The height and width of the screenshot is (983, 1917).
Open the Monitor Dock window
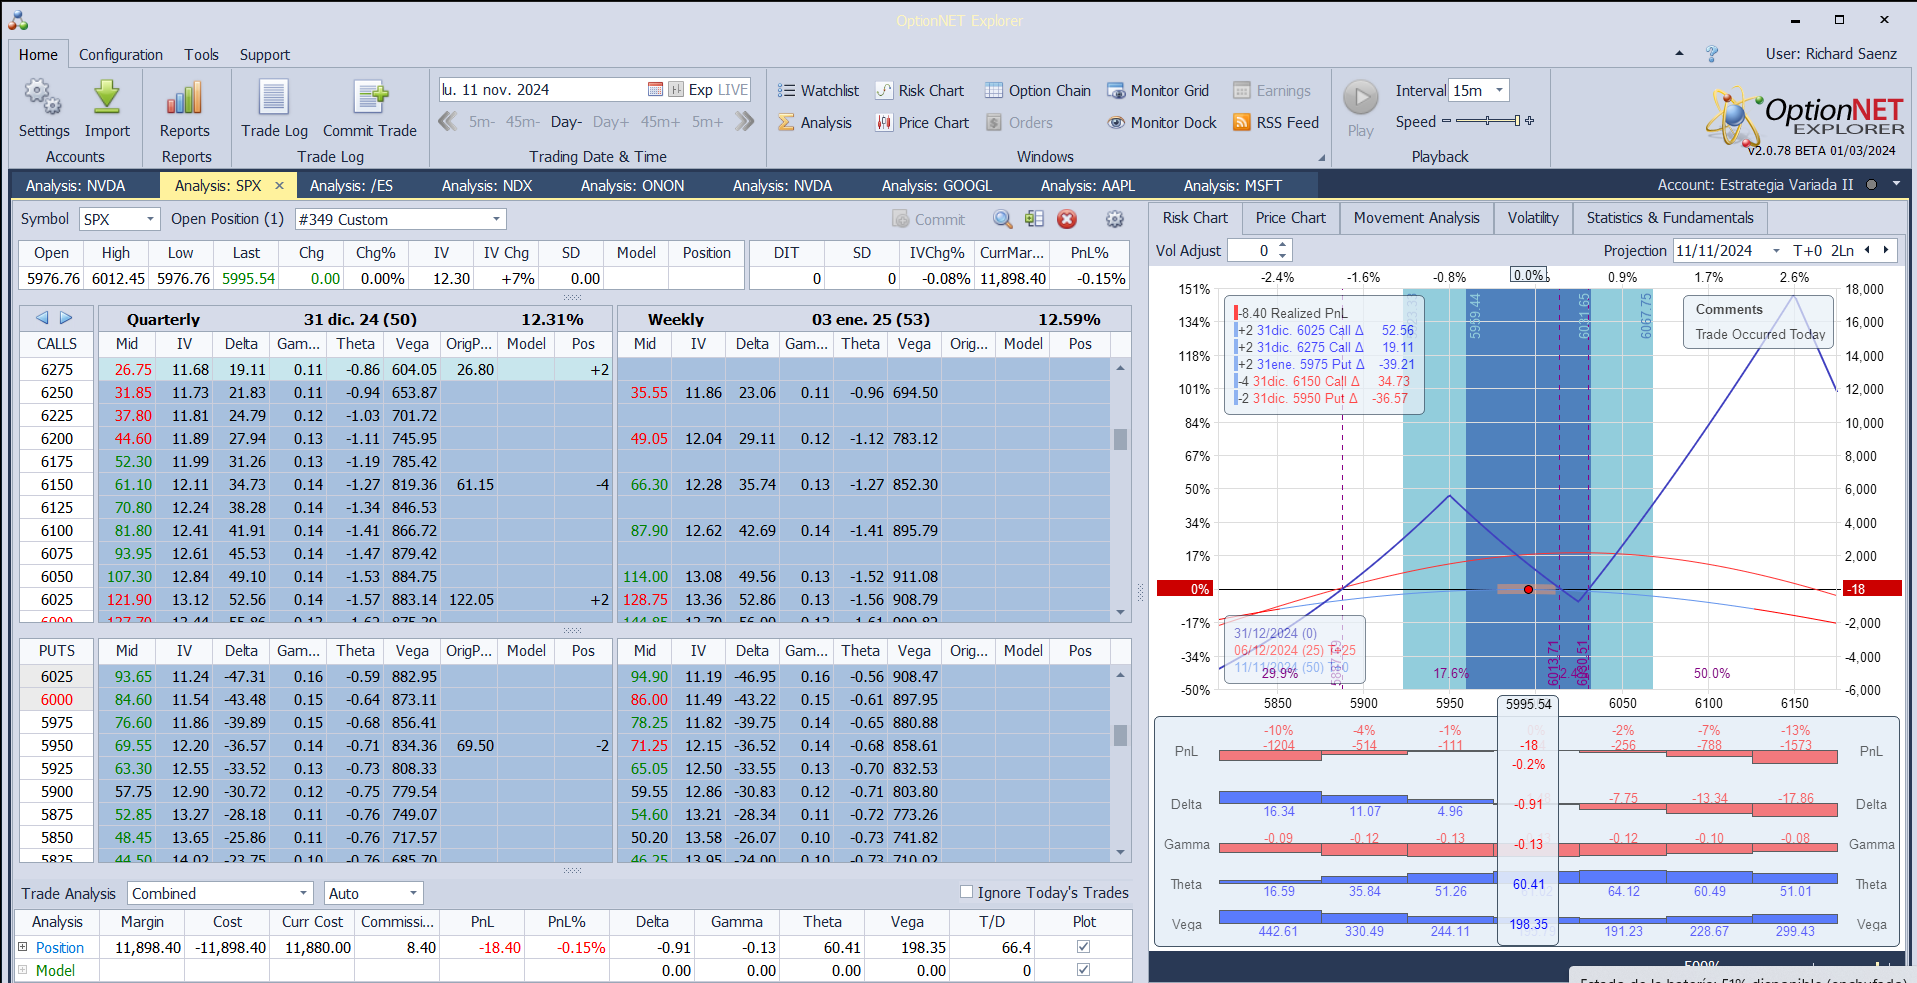point(1162,122)
